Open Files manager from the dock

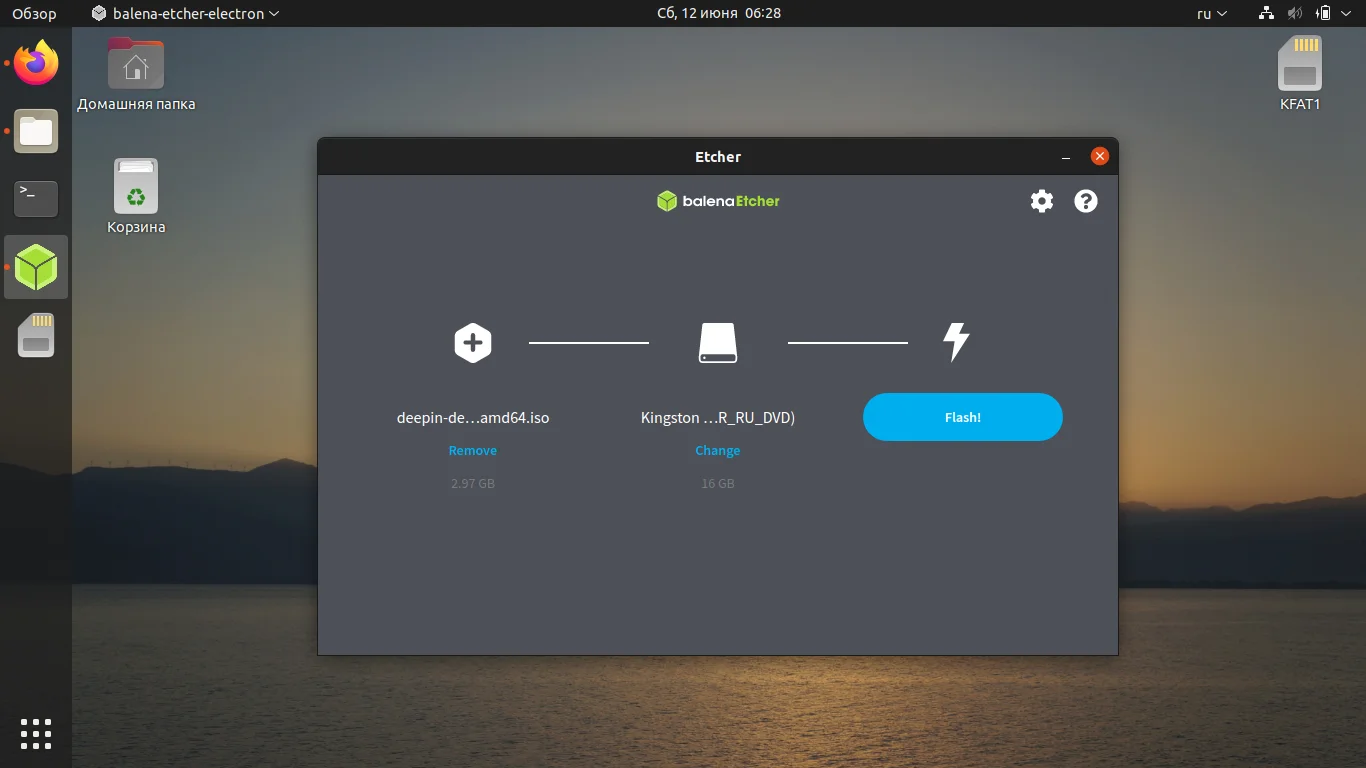click(36, 131)
